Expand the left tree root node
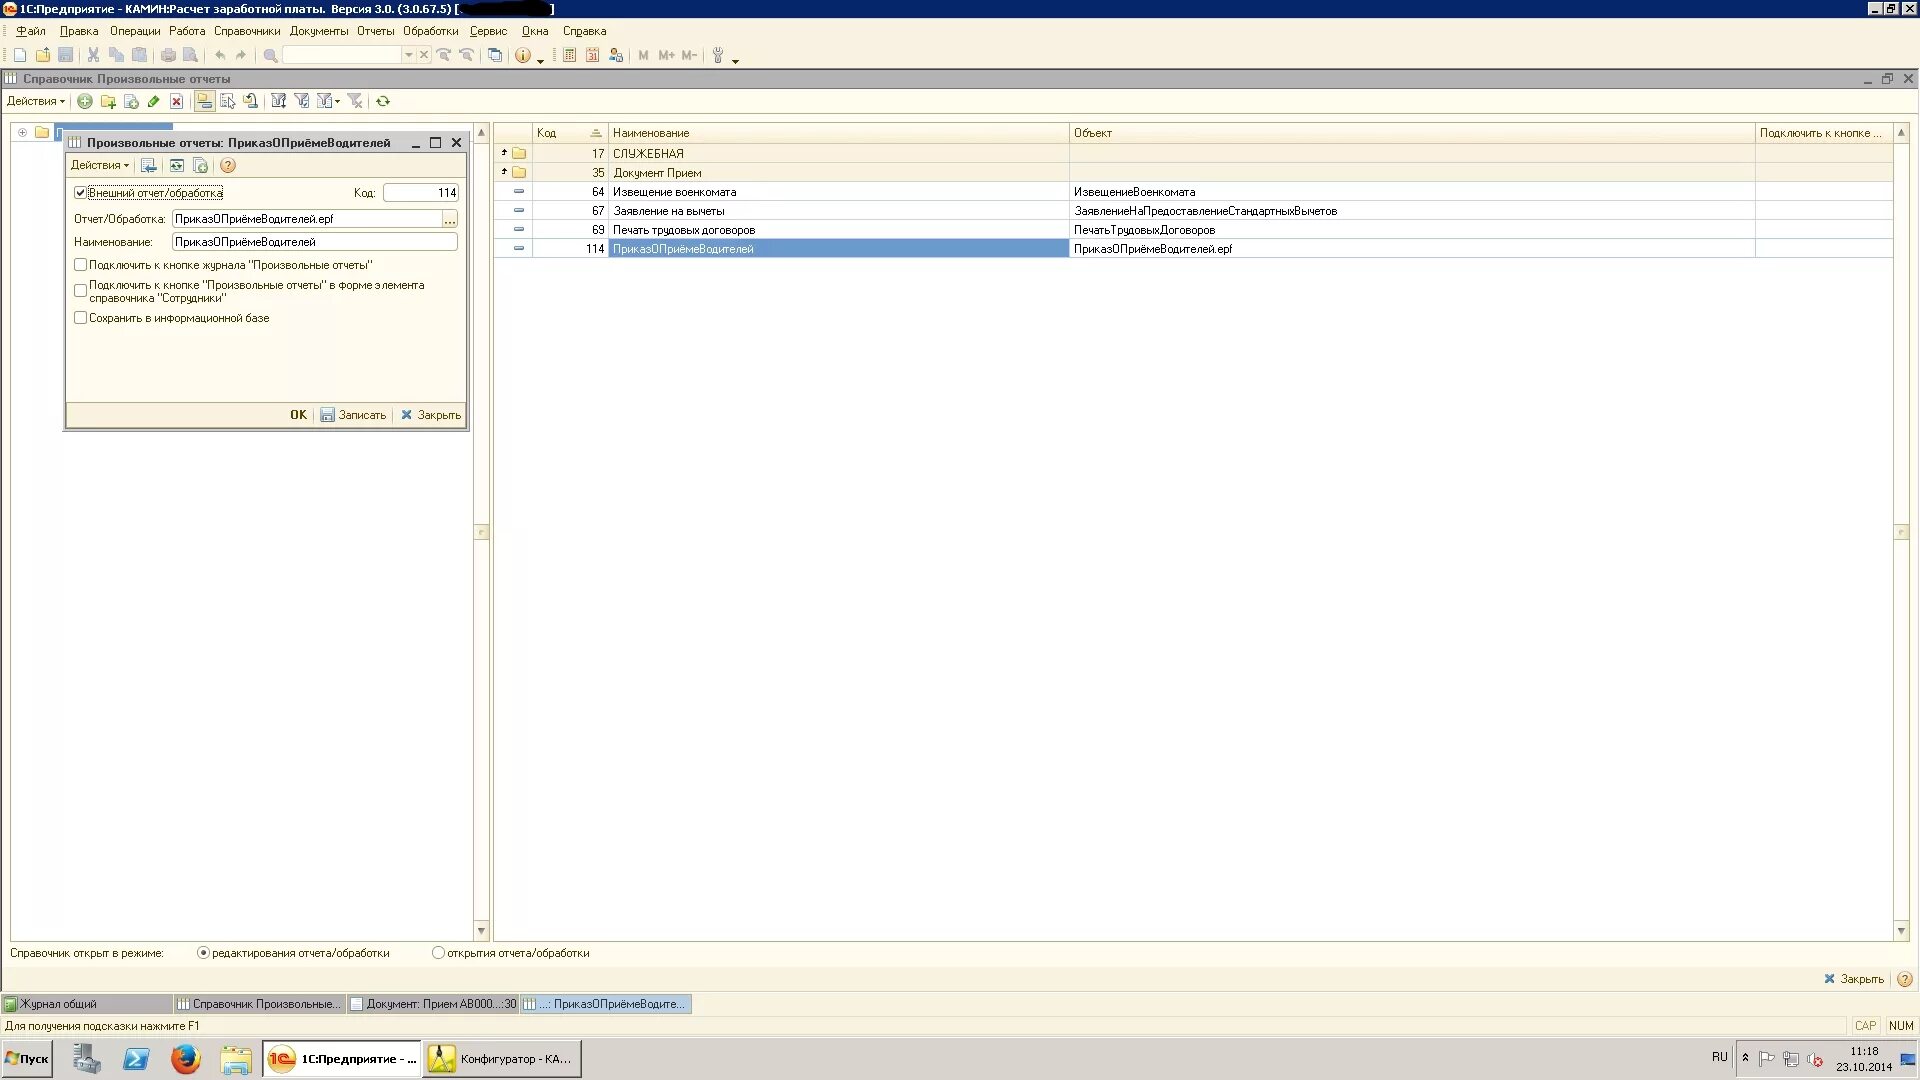The image size is (1920, 1080). click(22, 132)
